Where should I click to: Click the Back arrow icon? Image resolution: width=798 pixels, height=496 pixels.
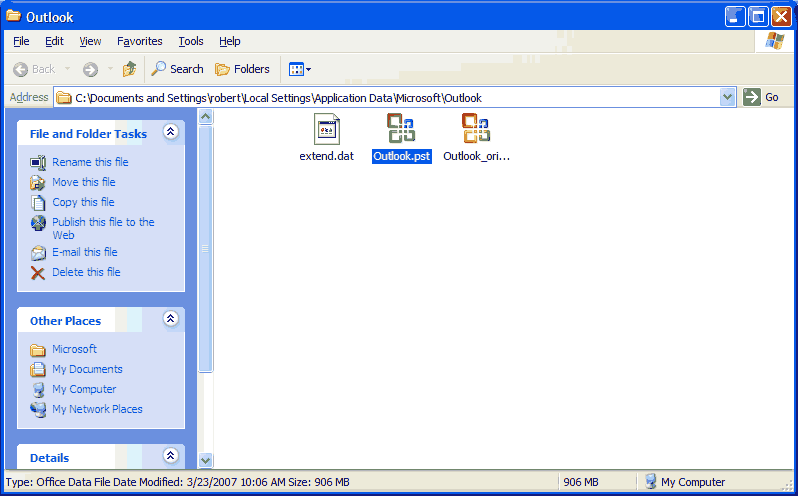click(x=20, y=69)
